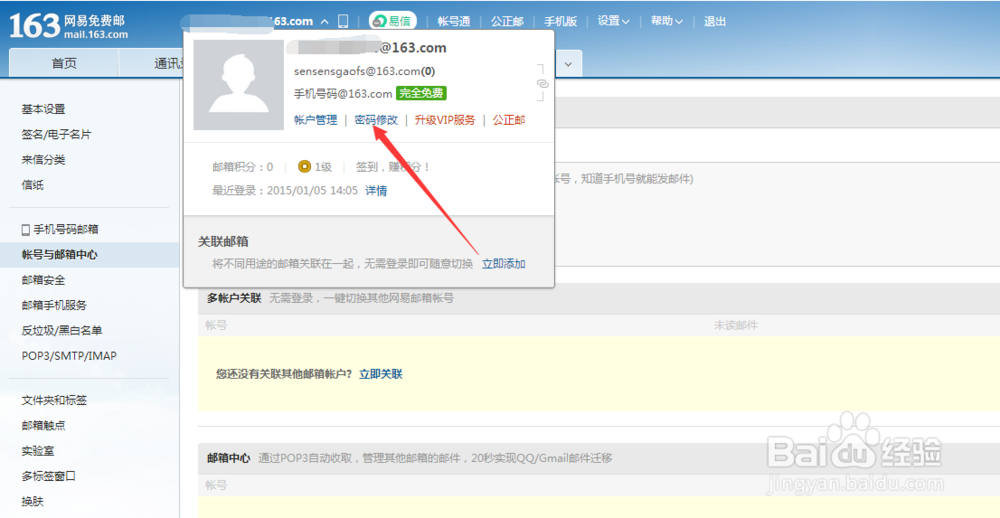Open 基本设置 in sidebar
The height and width of the screenshot is (518, 1000).
[43, 109]
